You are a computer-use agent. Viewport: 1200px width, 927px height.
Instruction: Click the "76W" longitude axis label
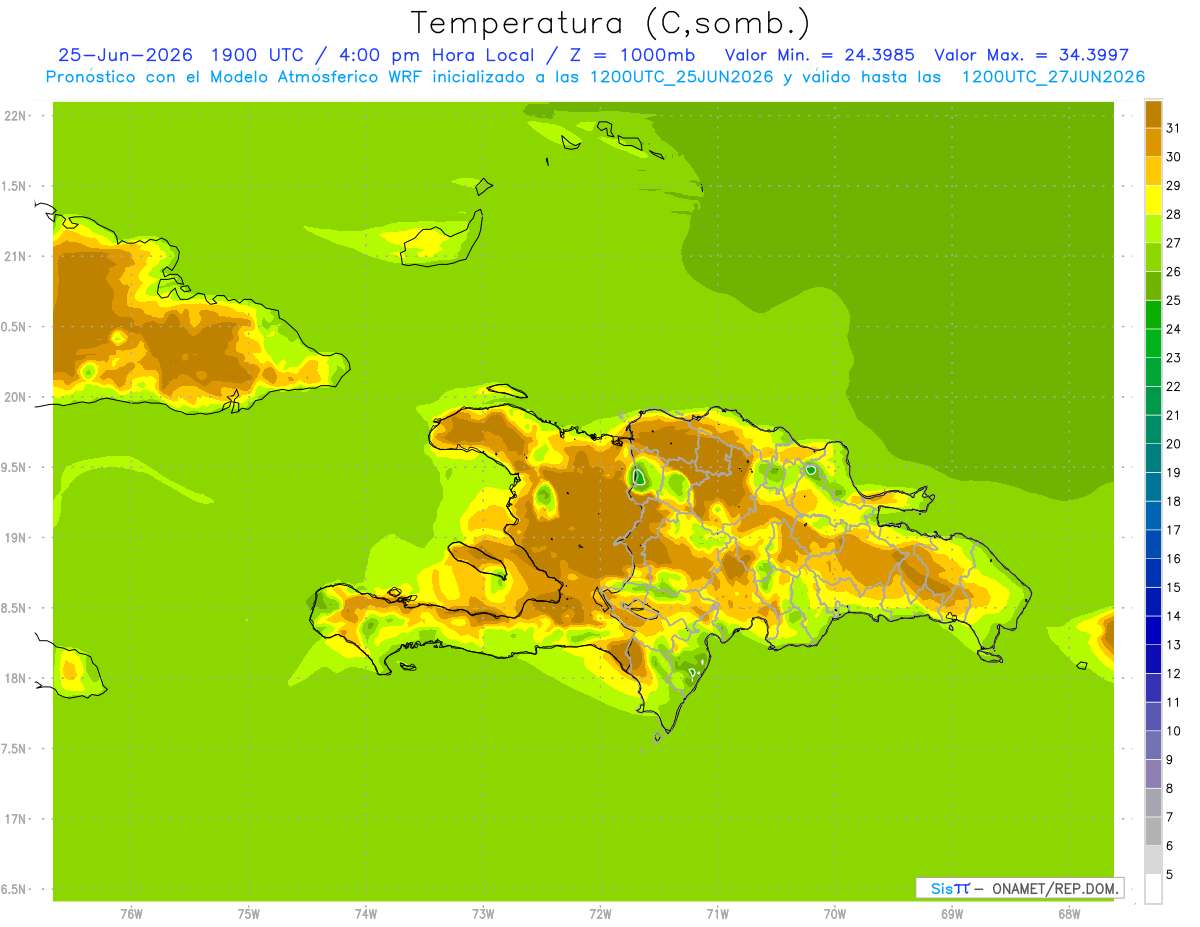pyautogui.click(x=130, y=913)
